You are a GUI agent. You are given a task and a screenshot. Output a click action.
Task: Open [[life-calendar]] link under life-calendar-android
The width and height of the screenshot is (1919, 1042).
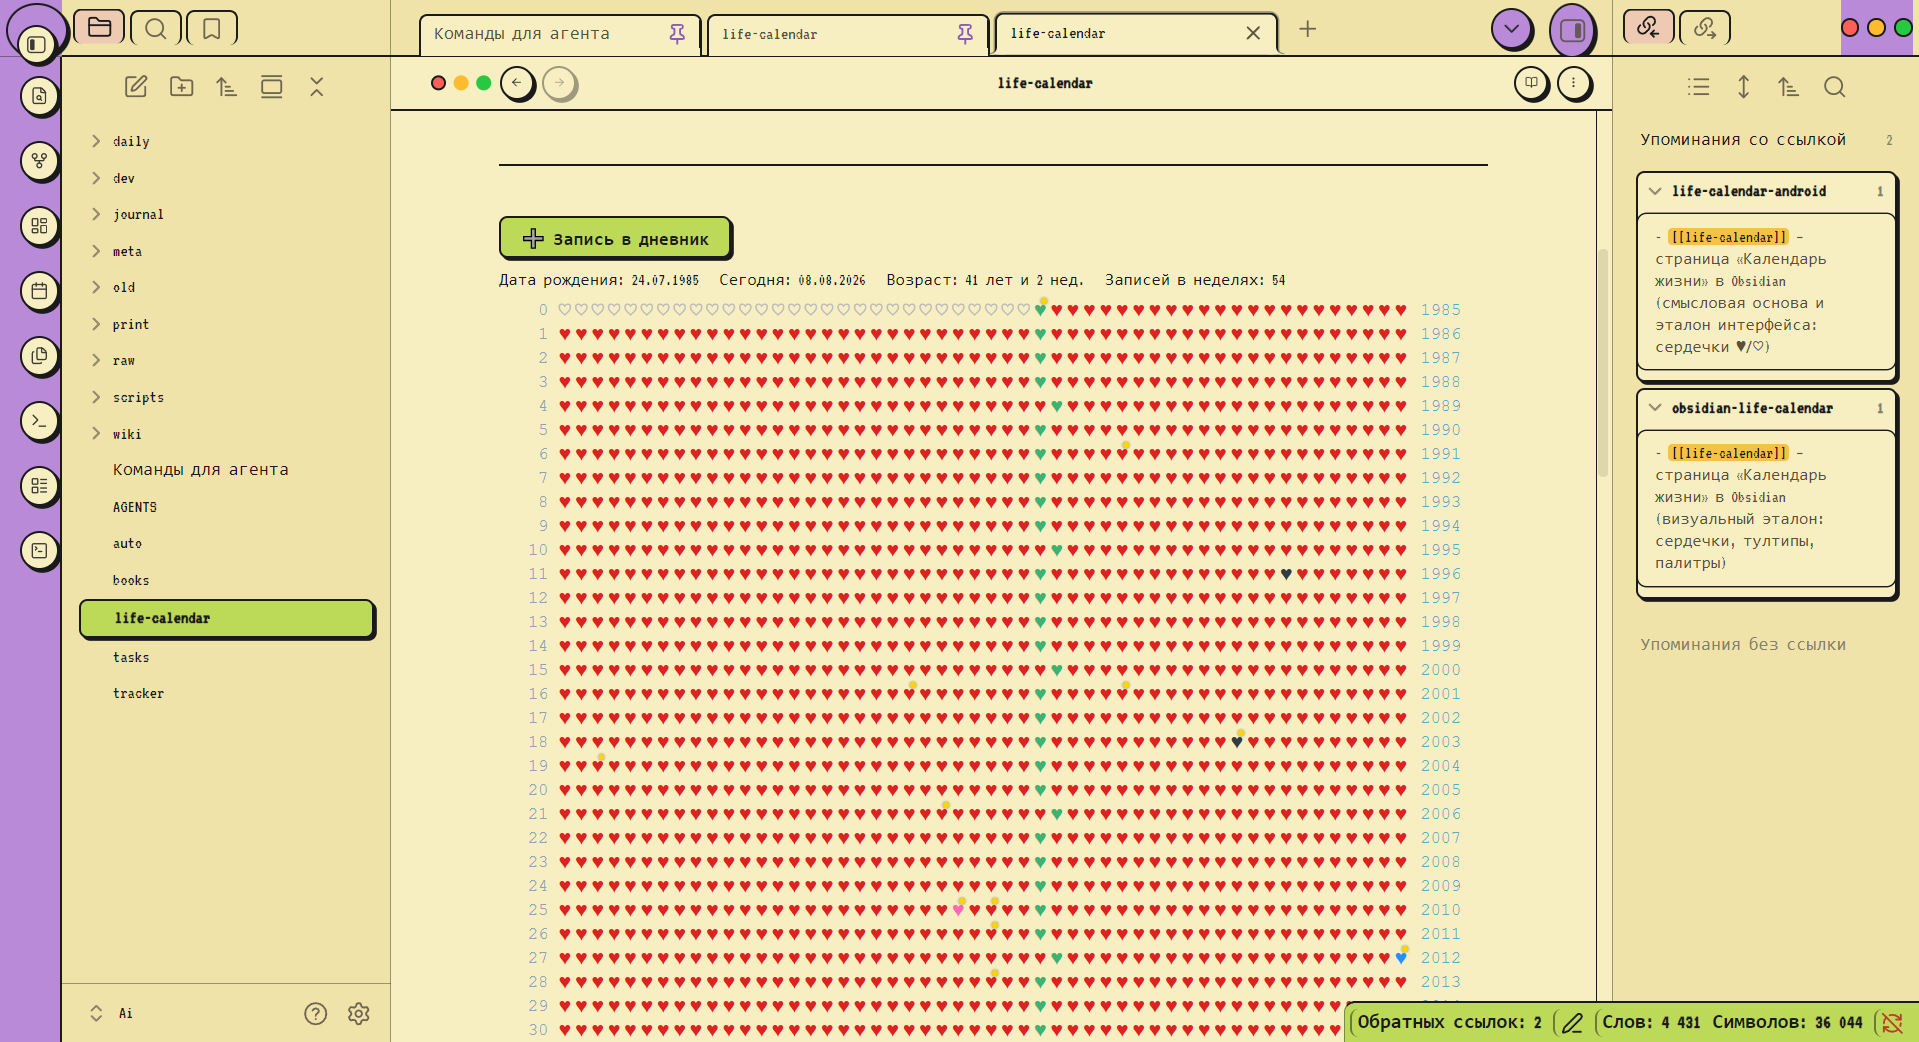pyautogui.click(x=1728, y=237)
